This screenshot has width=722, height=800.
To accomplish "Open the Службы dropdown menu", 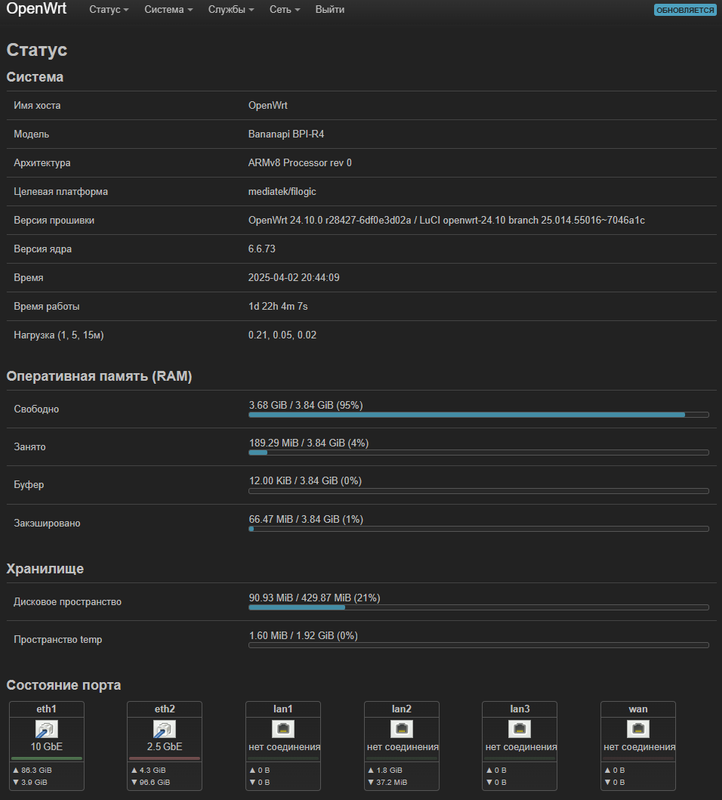I will coord(231,10).
